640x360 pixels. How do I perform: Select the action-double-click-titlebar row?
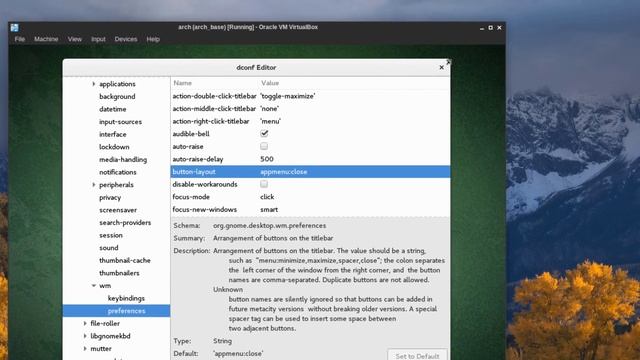(311, 96)
